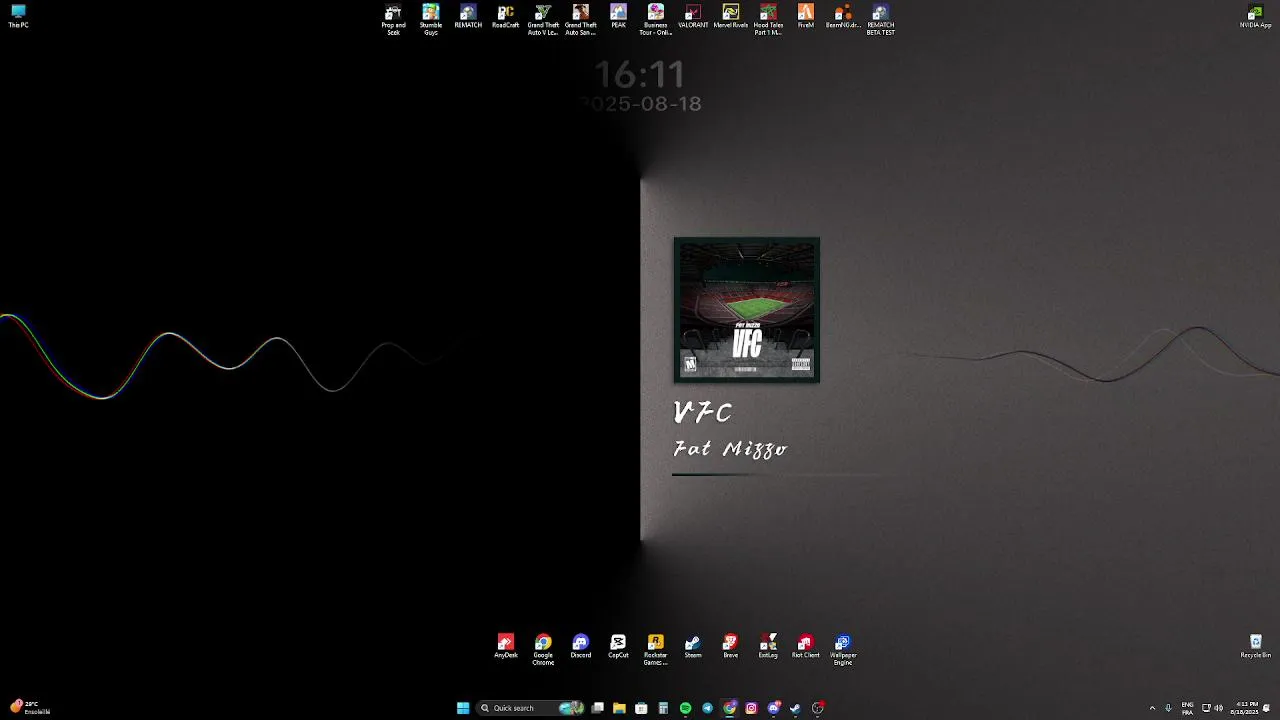The image size is (1280, 720).
Task: Open Steam from the taskbar
Action: click(795, 708)
